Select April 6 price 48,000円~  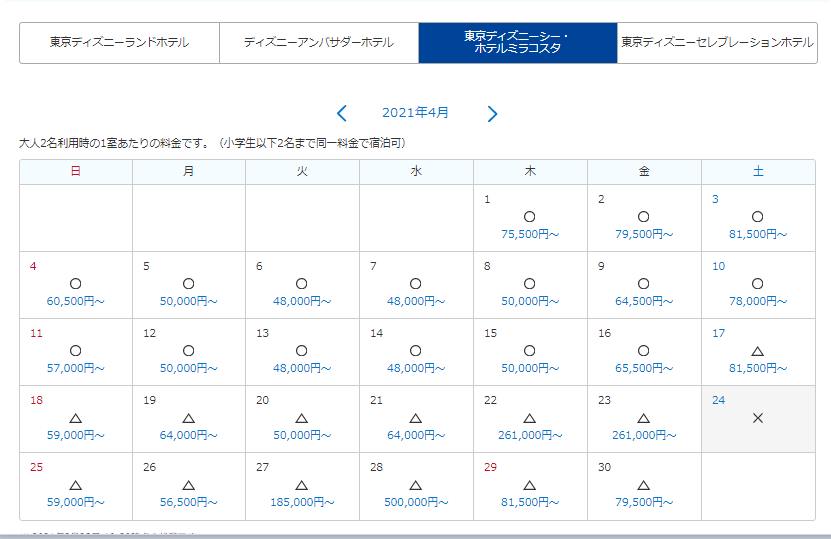pos(302,301)
